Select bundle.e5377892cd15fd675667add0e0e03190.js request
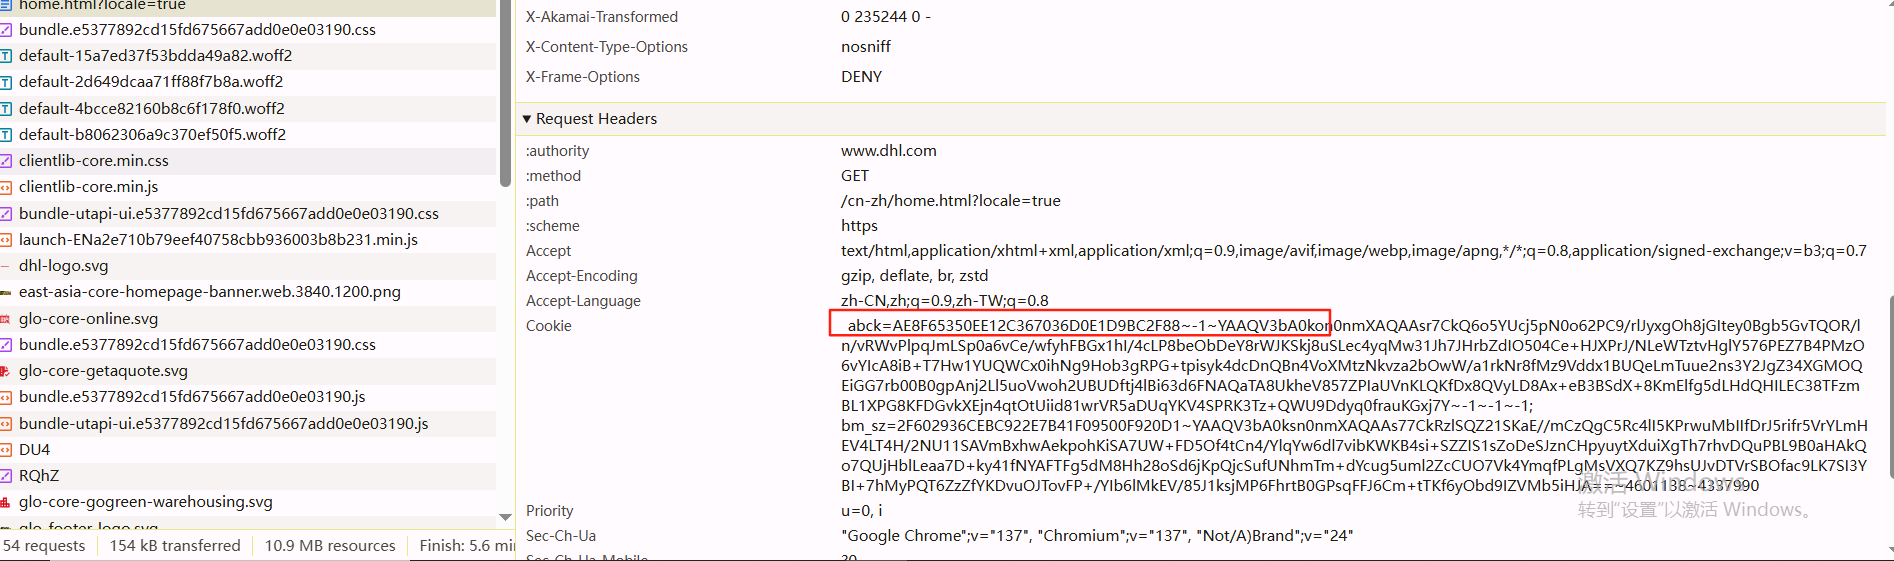This screenshot has height=561, width=1894. point(248,397)
